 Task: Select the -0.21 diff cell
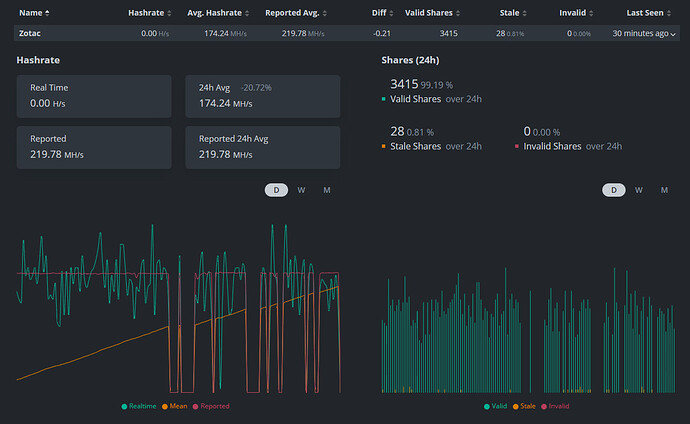pyautogui.click(x=382, y=33)
